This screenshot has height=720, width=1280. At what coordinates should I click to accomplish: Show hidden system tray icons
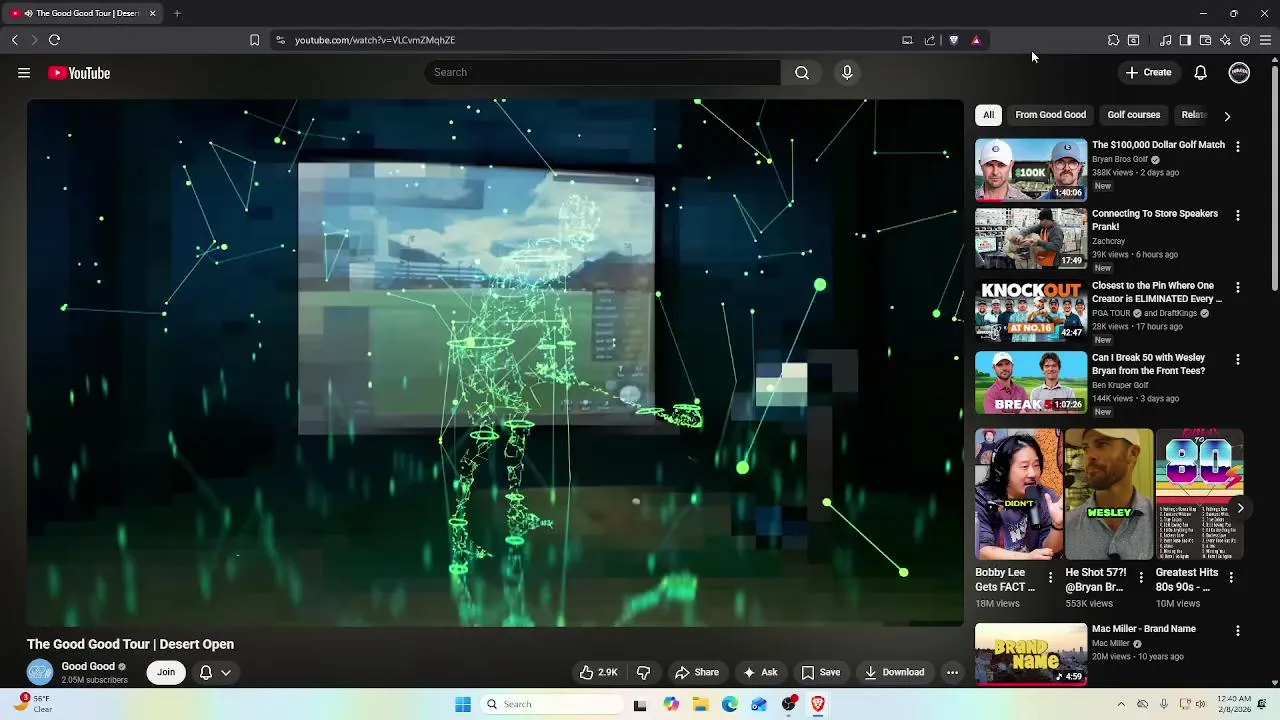point(1120,704)
